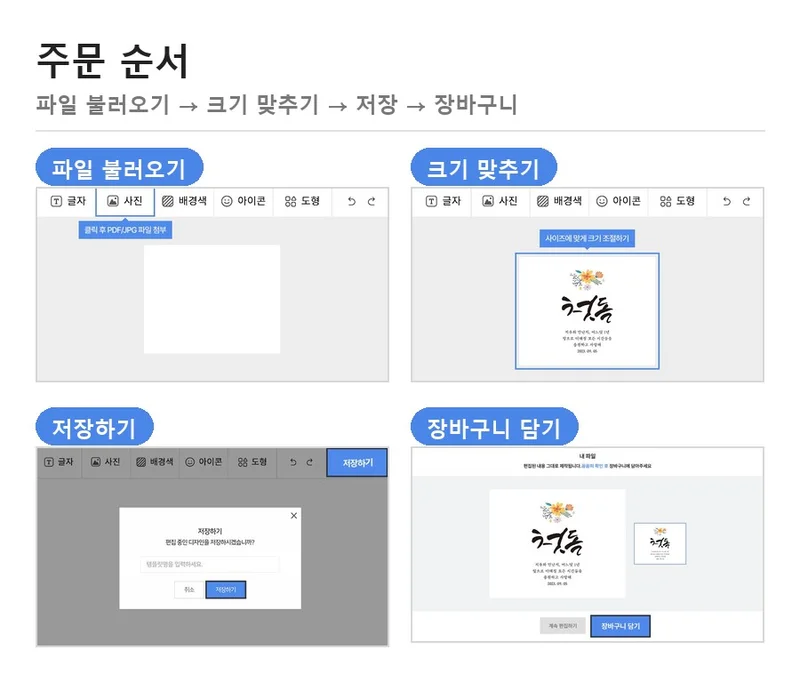Click undo arrow in 저장하기 panel toolbar

(x=293, y=462)
